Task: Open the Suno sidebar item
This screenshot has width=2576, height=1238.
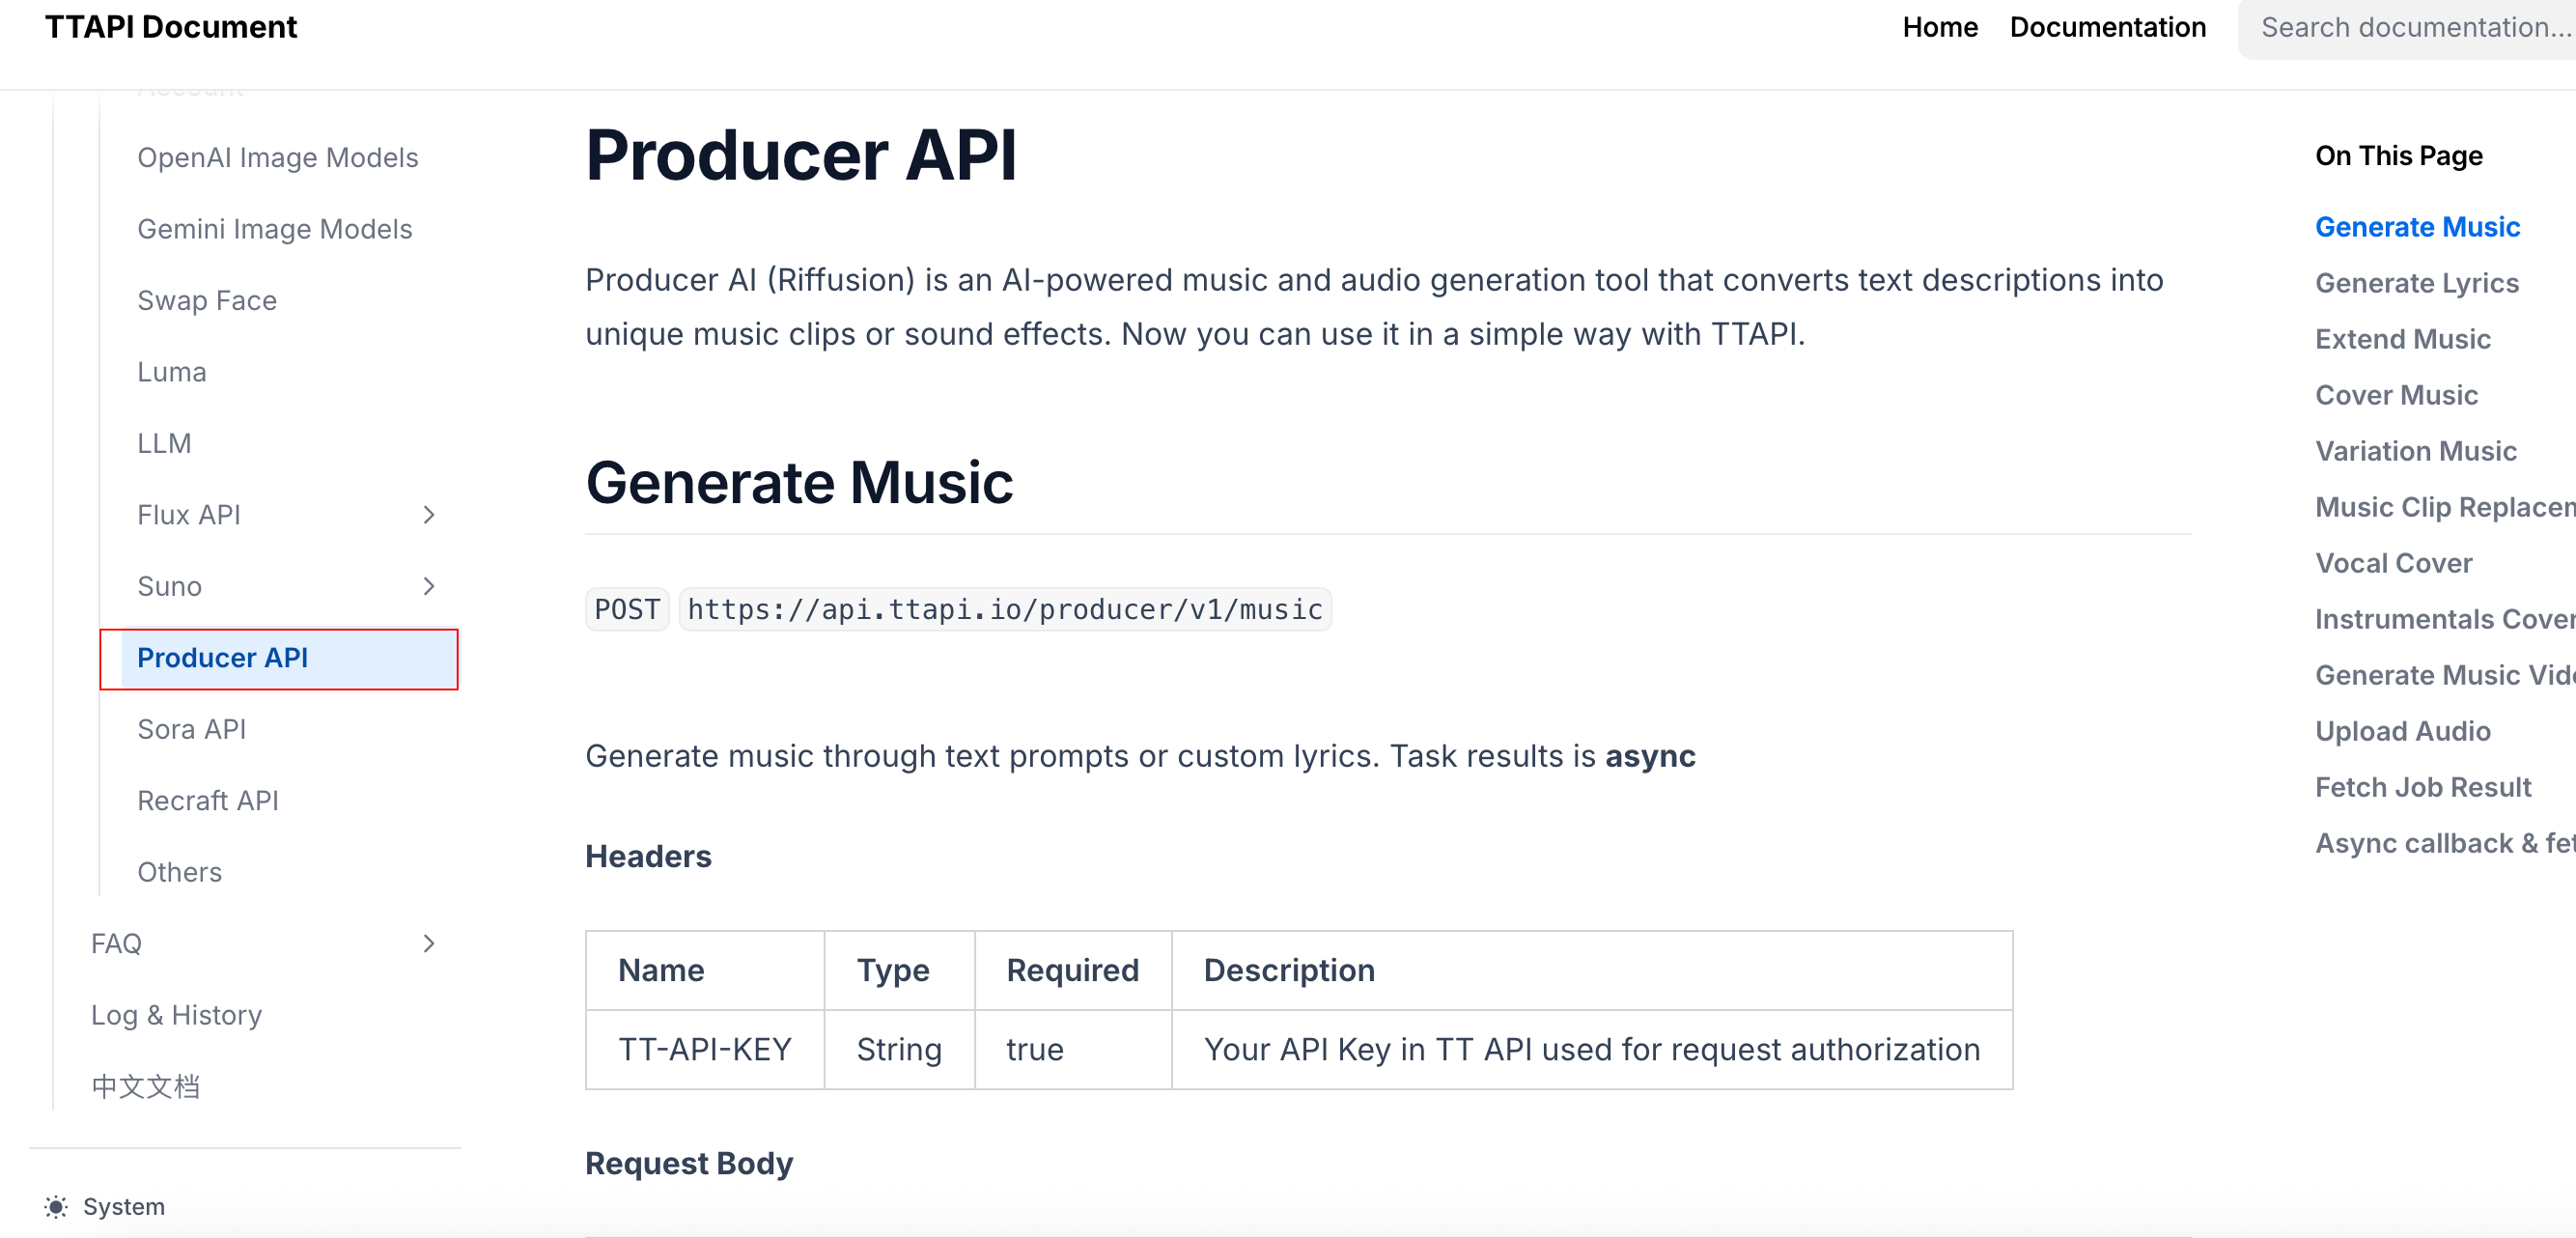Action: point(169,586)
